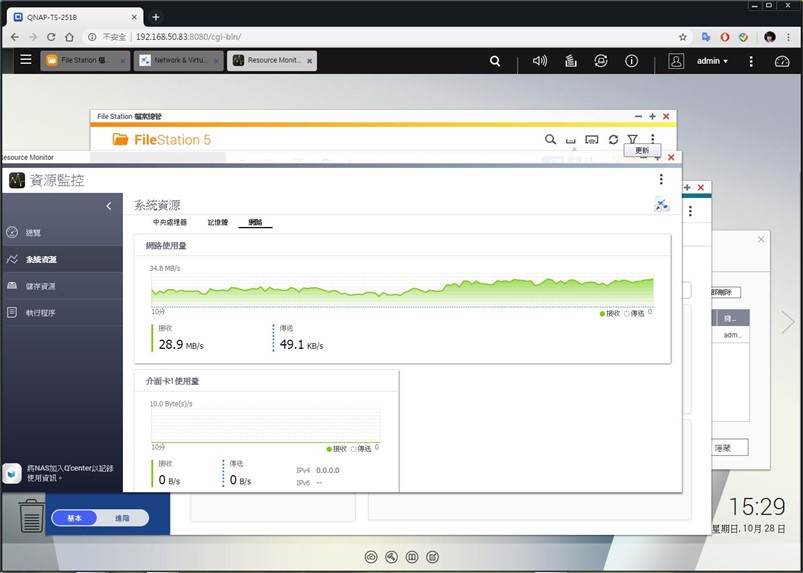
Task: Click the remote mount icon in File Station
Action: [591, 139]
